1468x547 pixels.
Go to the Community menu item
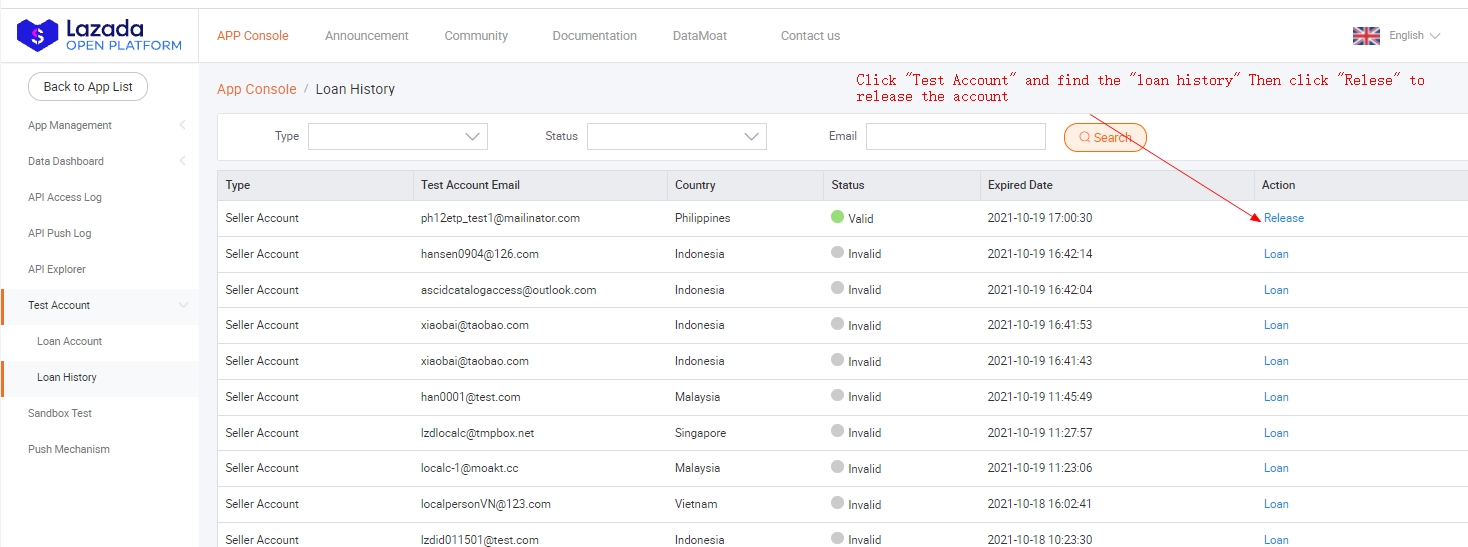(476, 36)
